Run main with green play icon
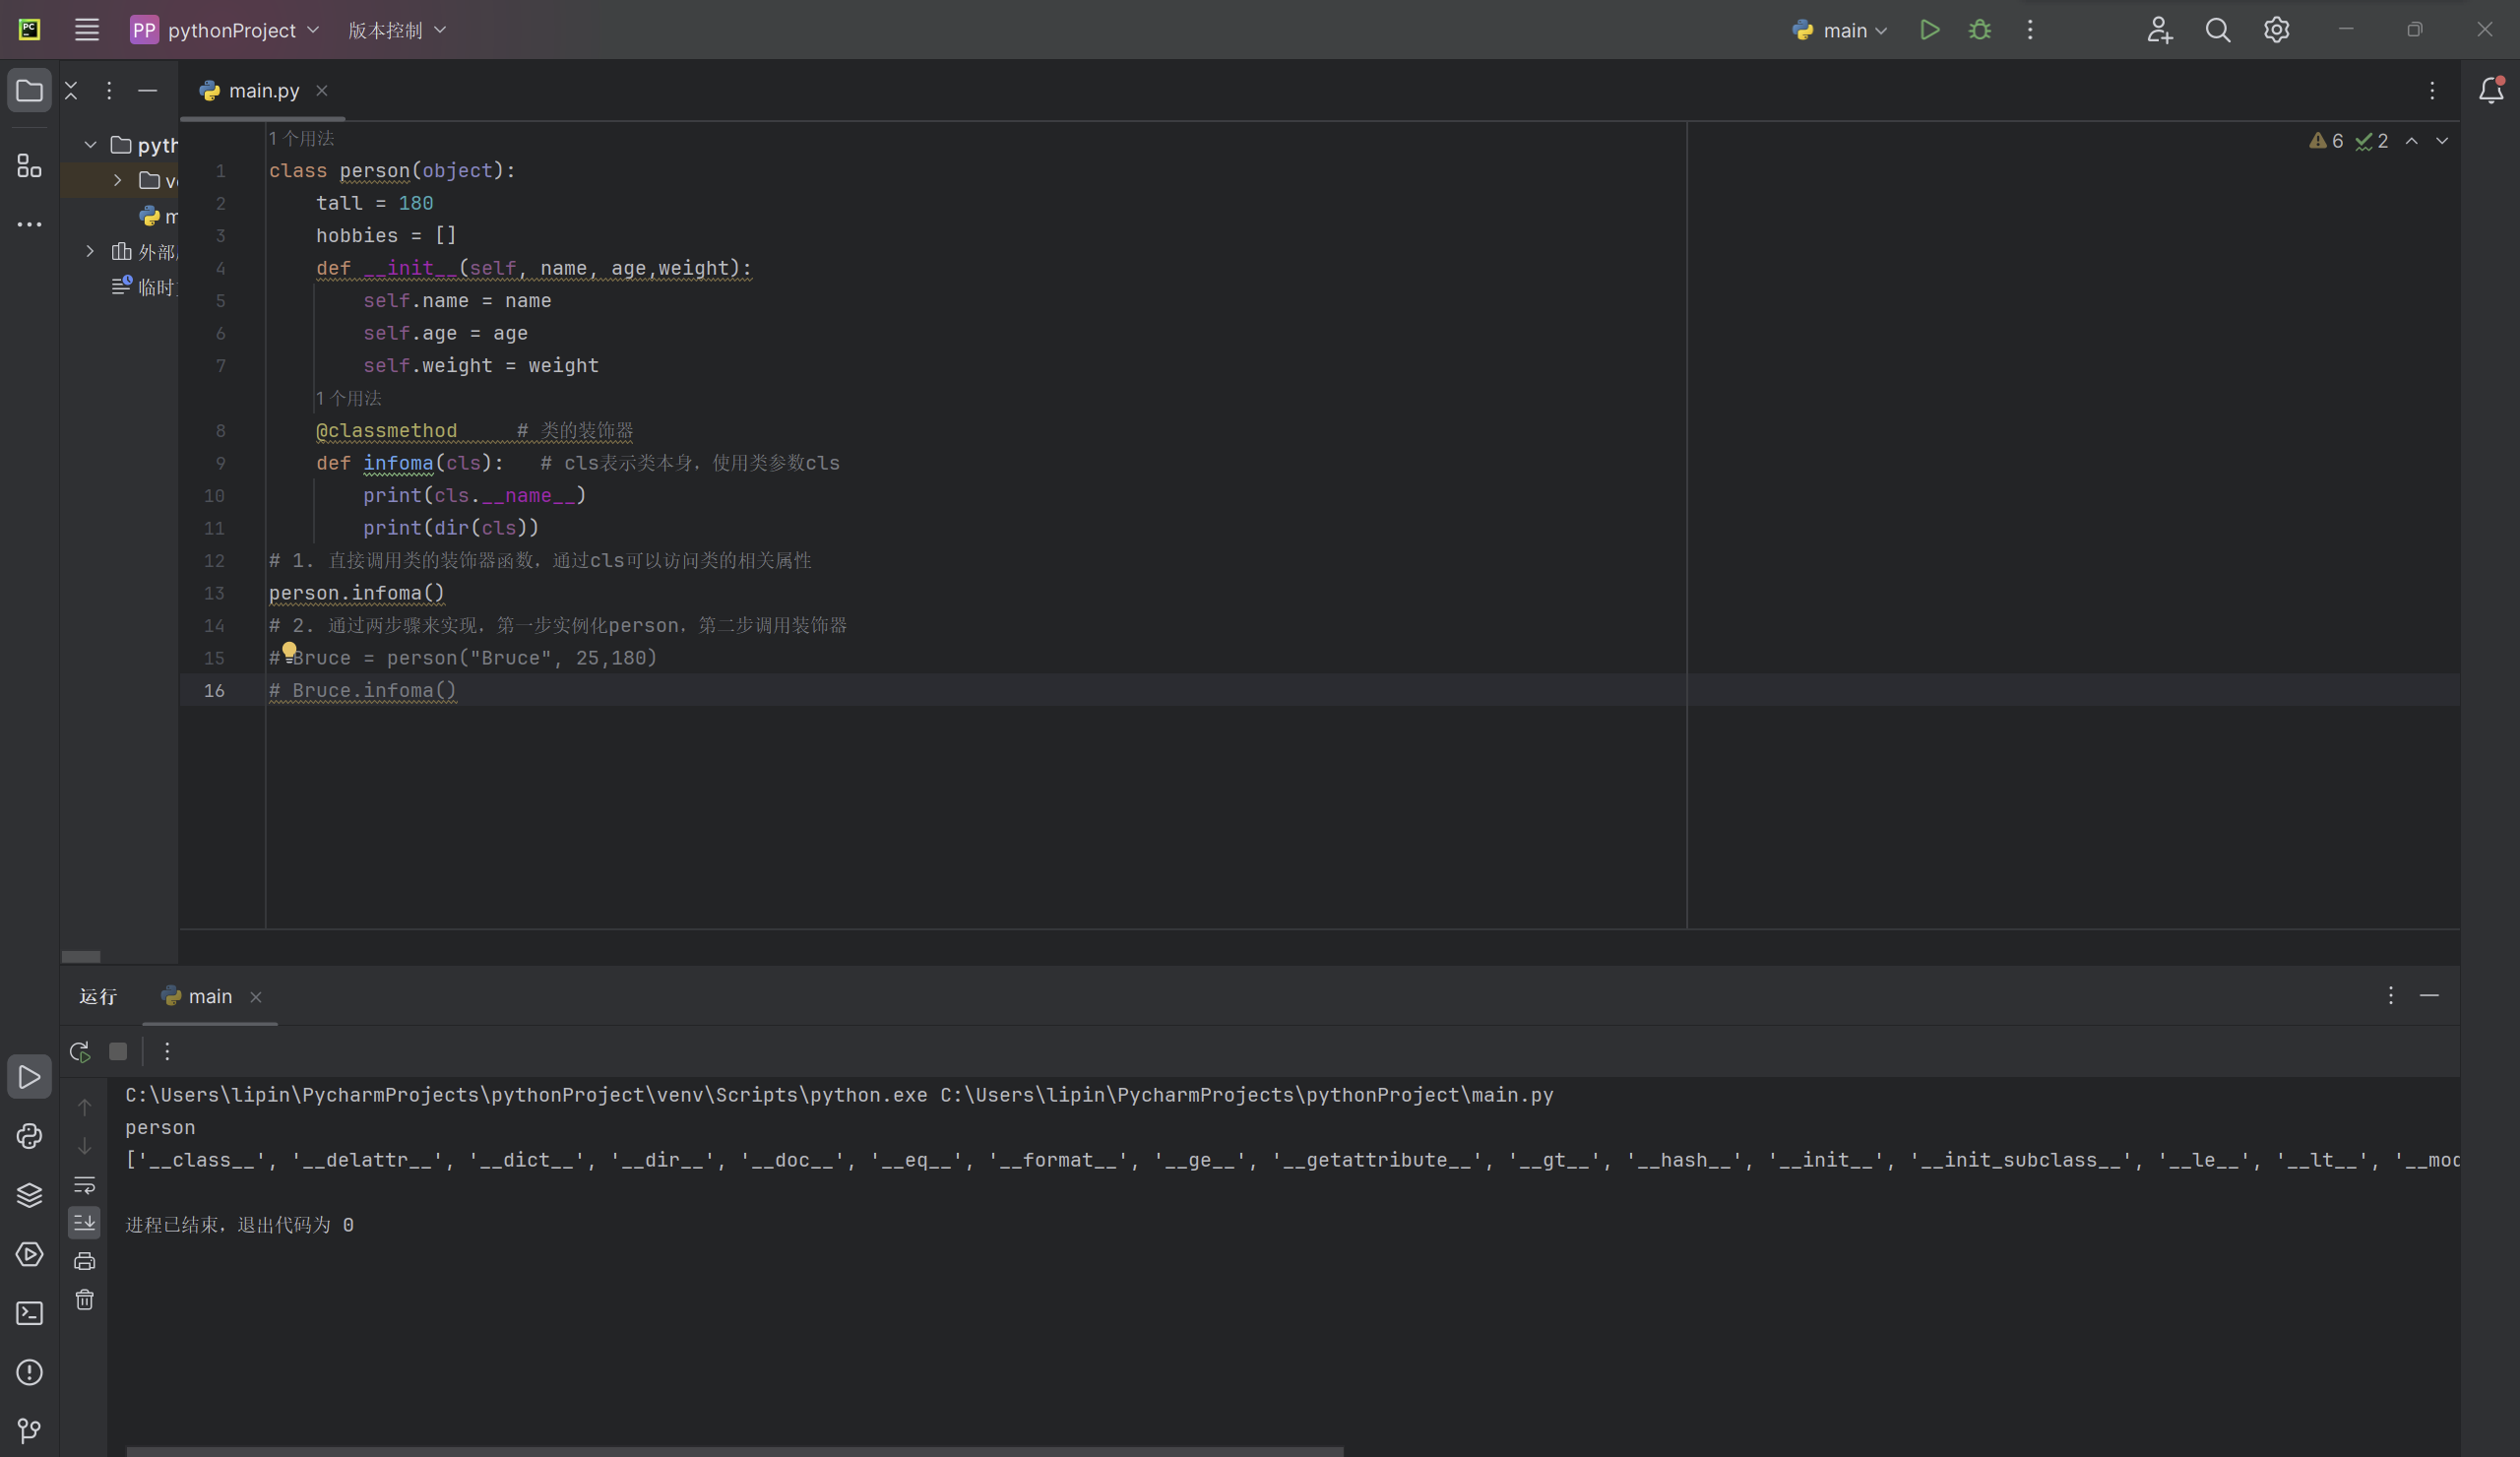 pyautogui.click(x=1930, y=30)
